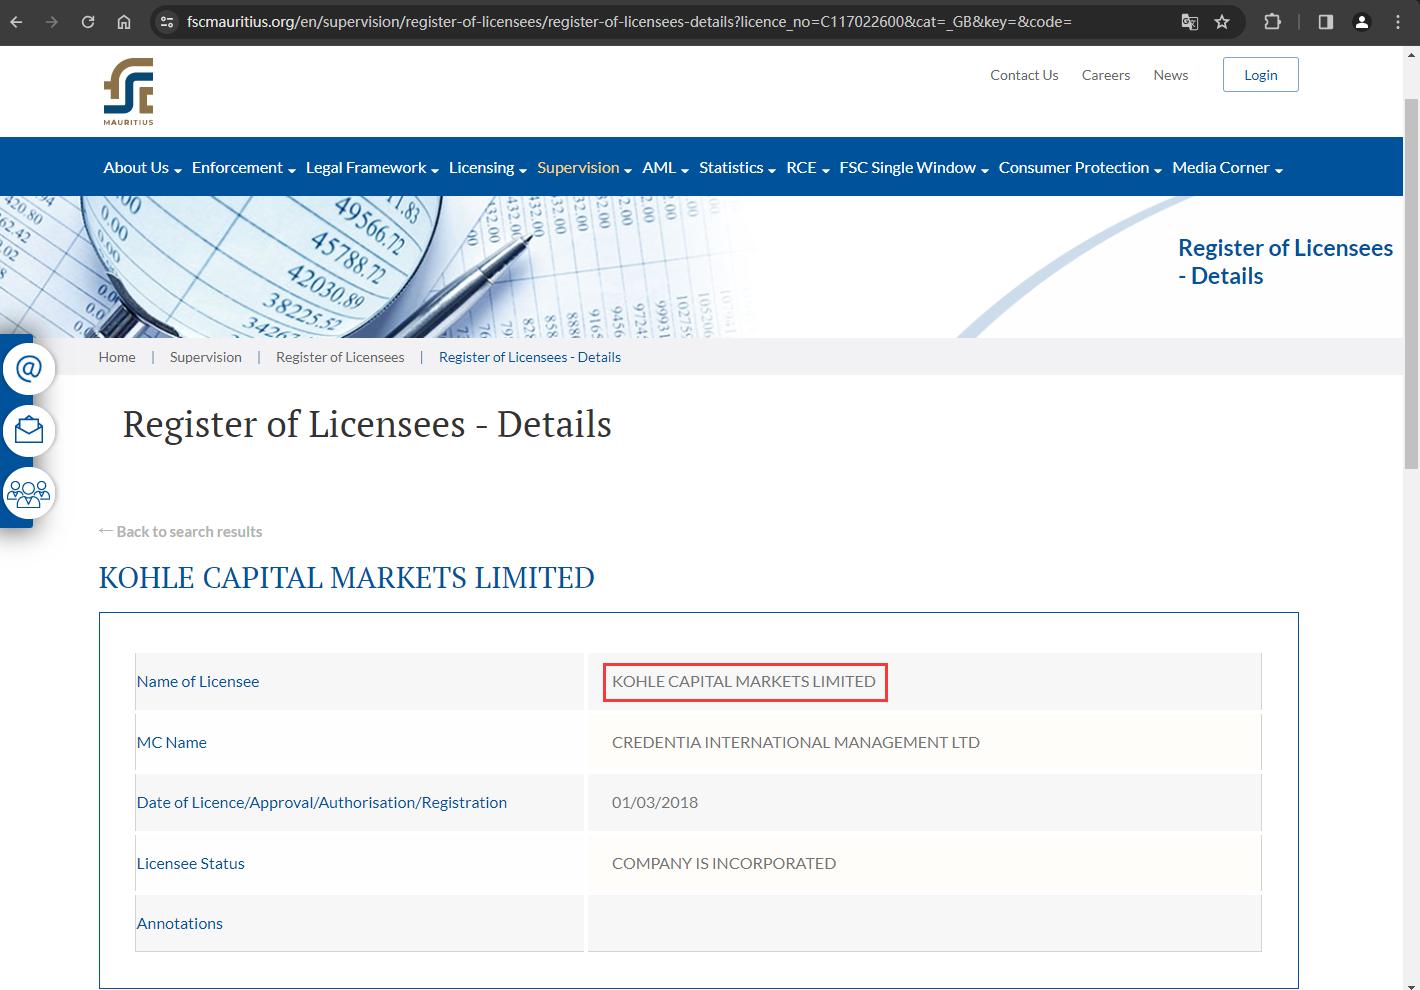The width and height of the screenshot is (1420, 990).
Task: Click the Login button
Action: [1261, 75]
